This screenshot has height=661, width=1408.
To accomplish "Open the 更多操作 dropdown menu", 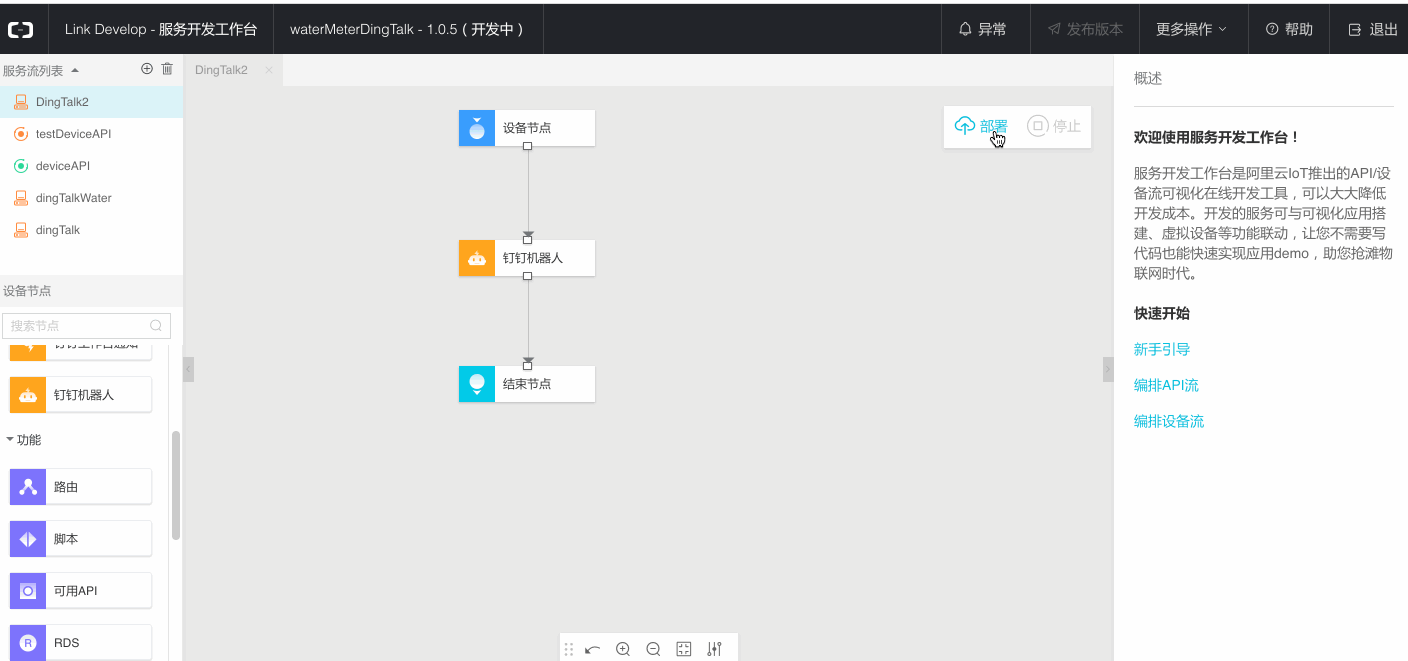I will pos(1192,30).
